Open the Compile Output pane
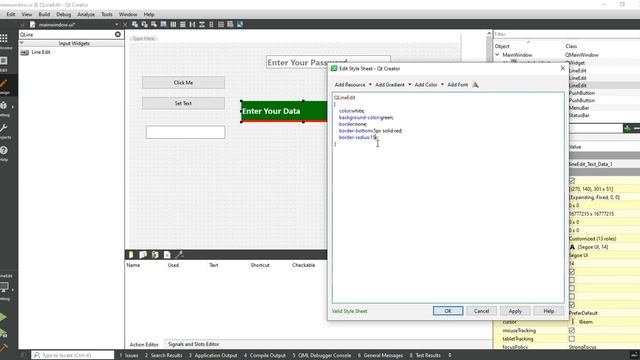The width and height of the screenshot is (640, 360). coord(265,355)
